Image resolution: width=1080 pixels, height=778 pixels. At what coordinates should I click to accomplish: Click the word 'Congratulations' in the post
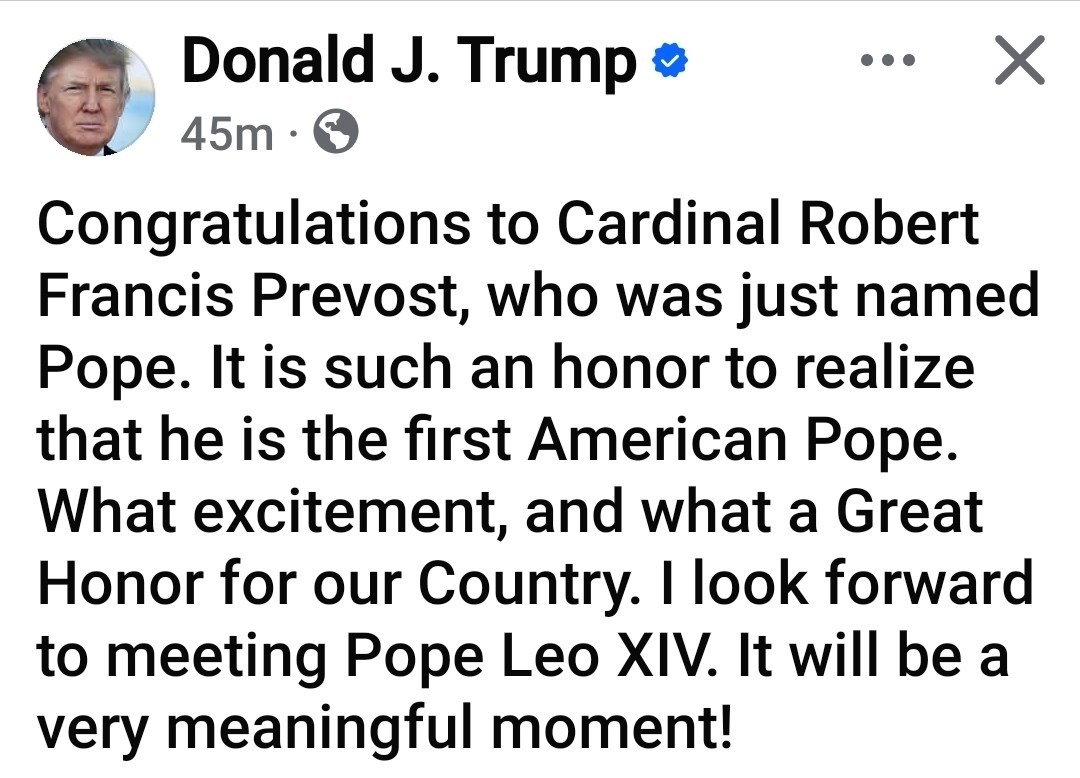click(x=254, y=226)
